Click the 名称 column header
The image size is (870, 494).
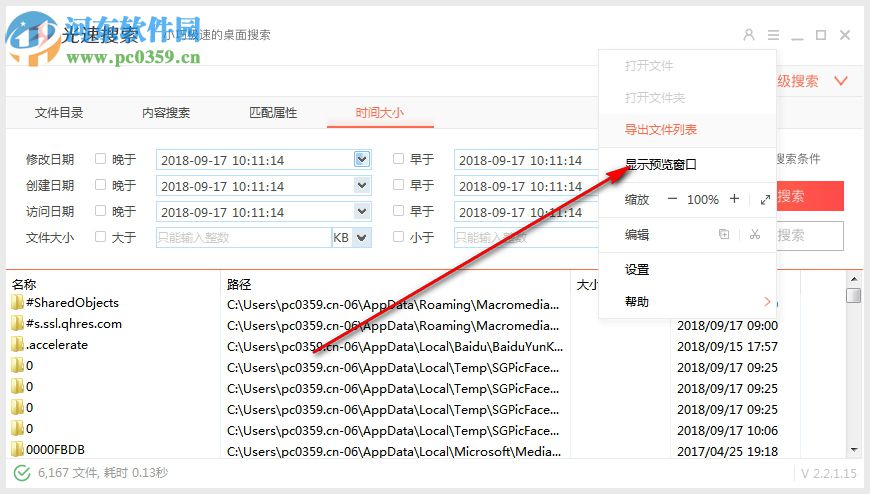tap(24, 285)
